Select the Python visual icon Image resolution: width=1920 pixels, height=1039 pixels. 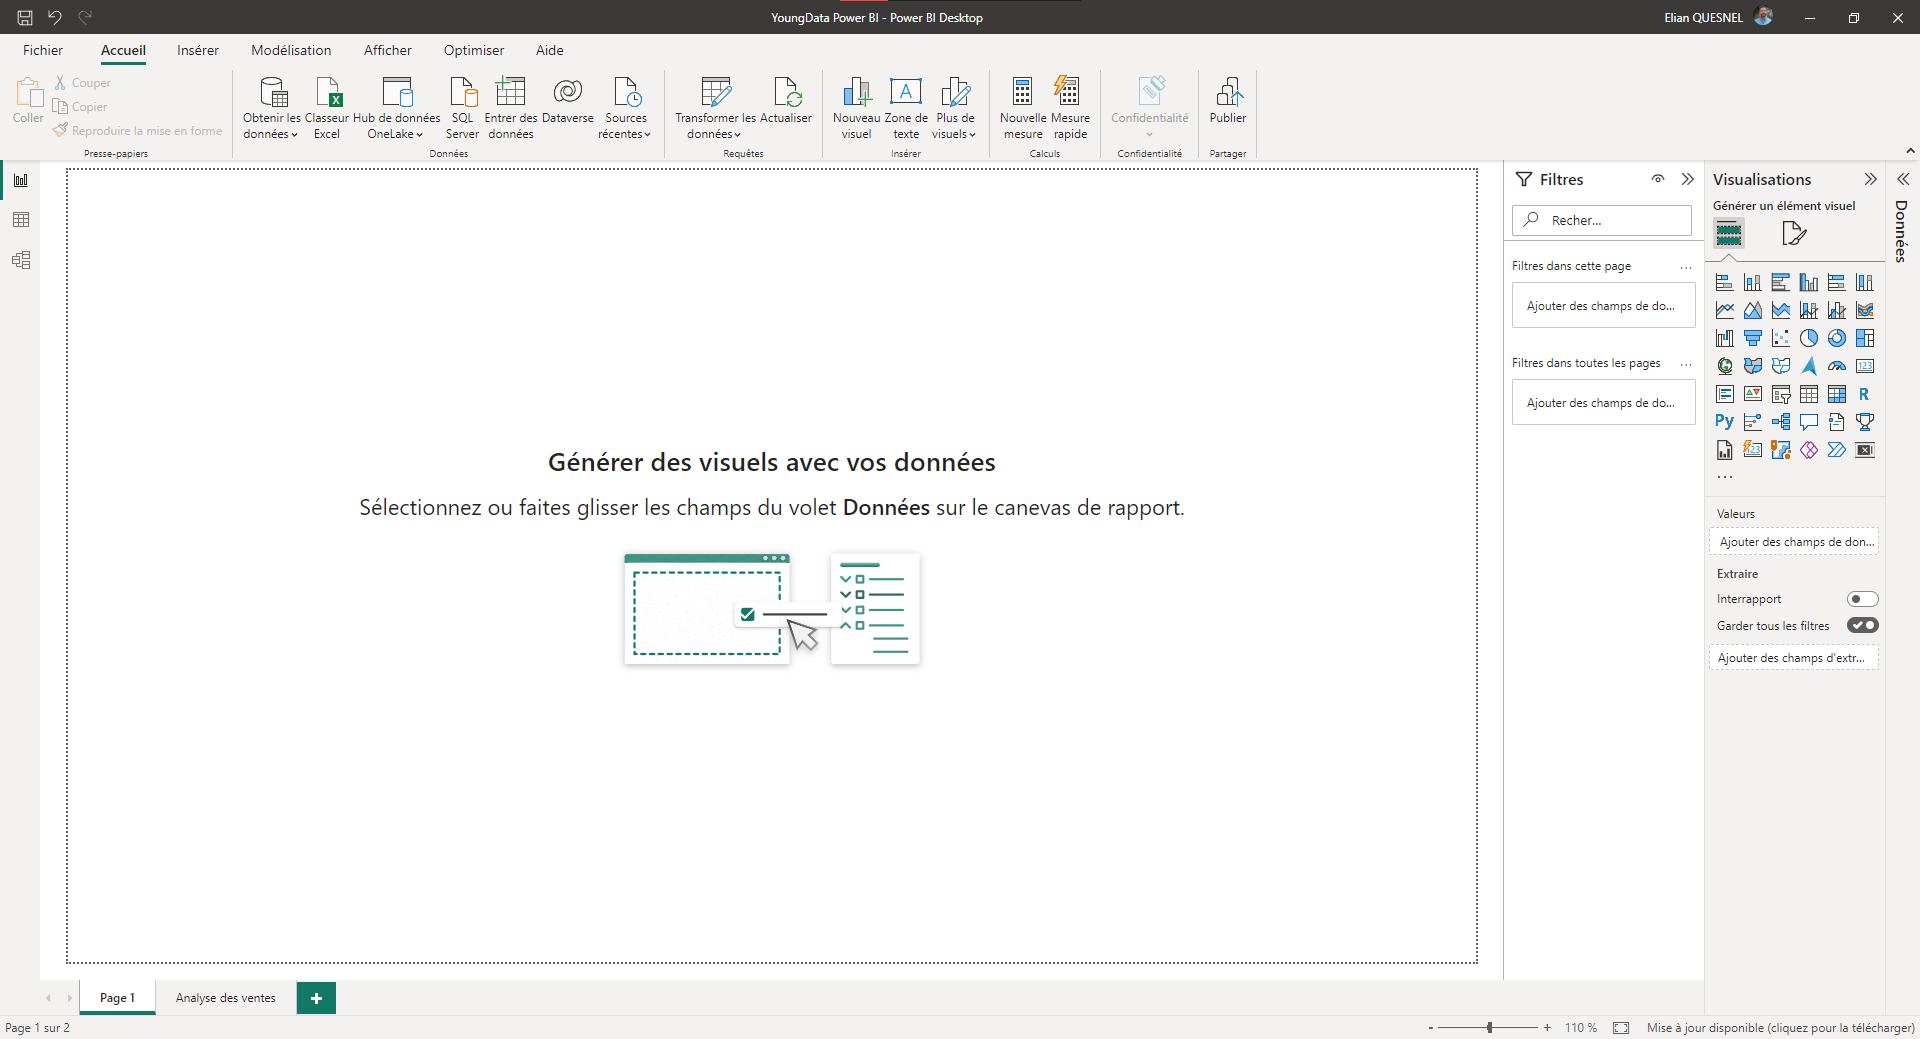tap(1724, 422)
